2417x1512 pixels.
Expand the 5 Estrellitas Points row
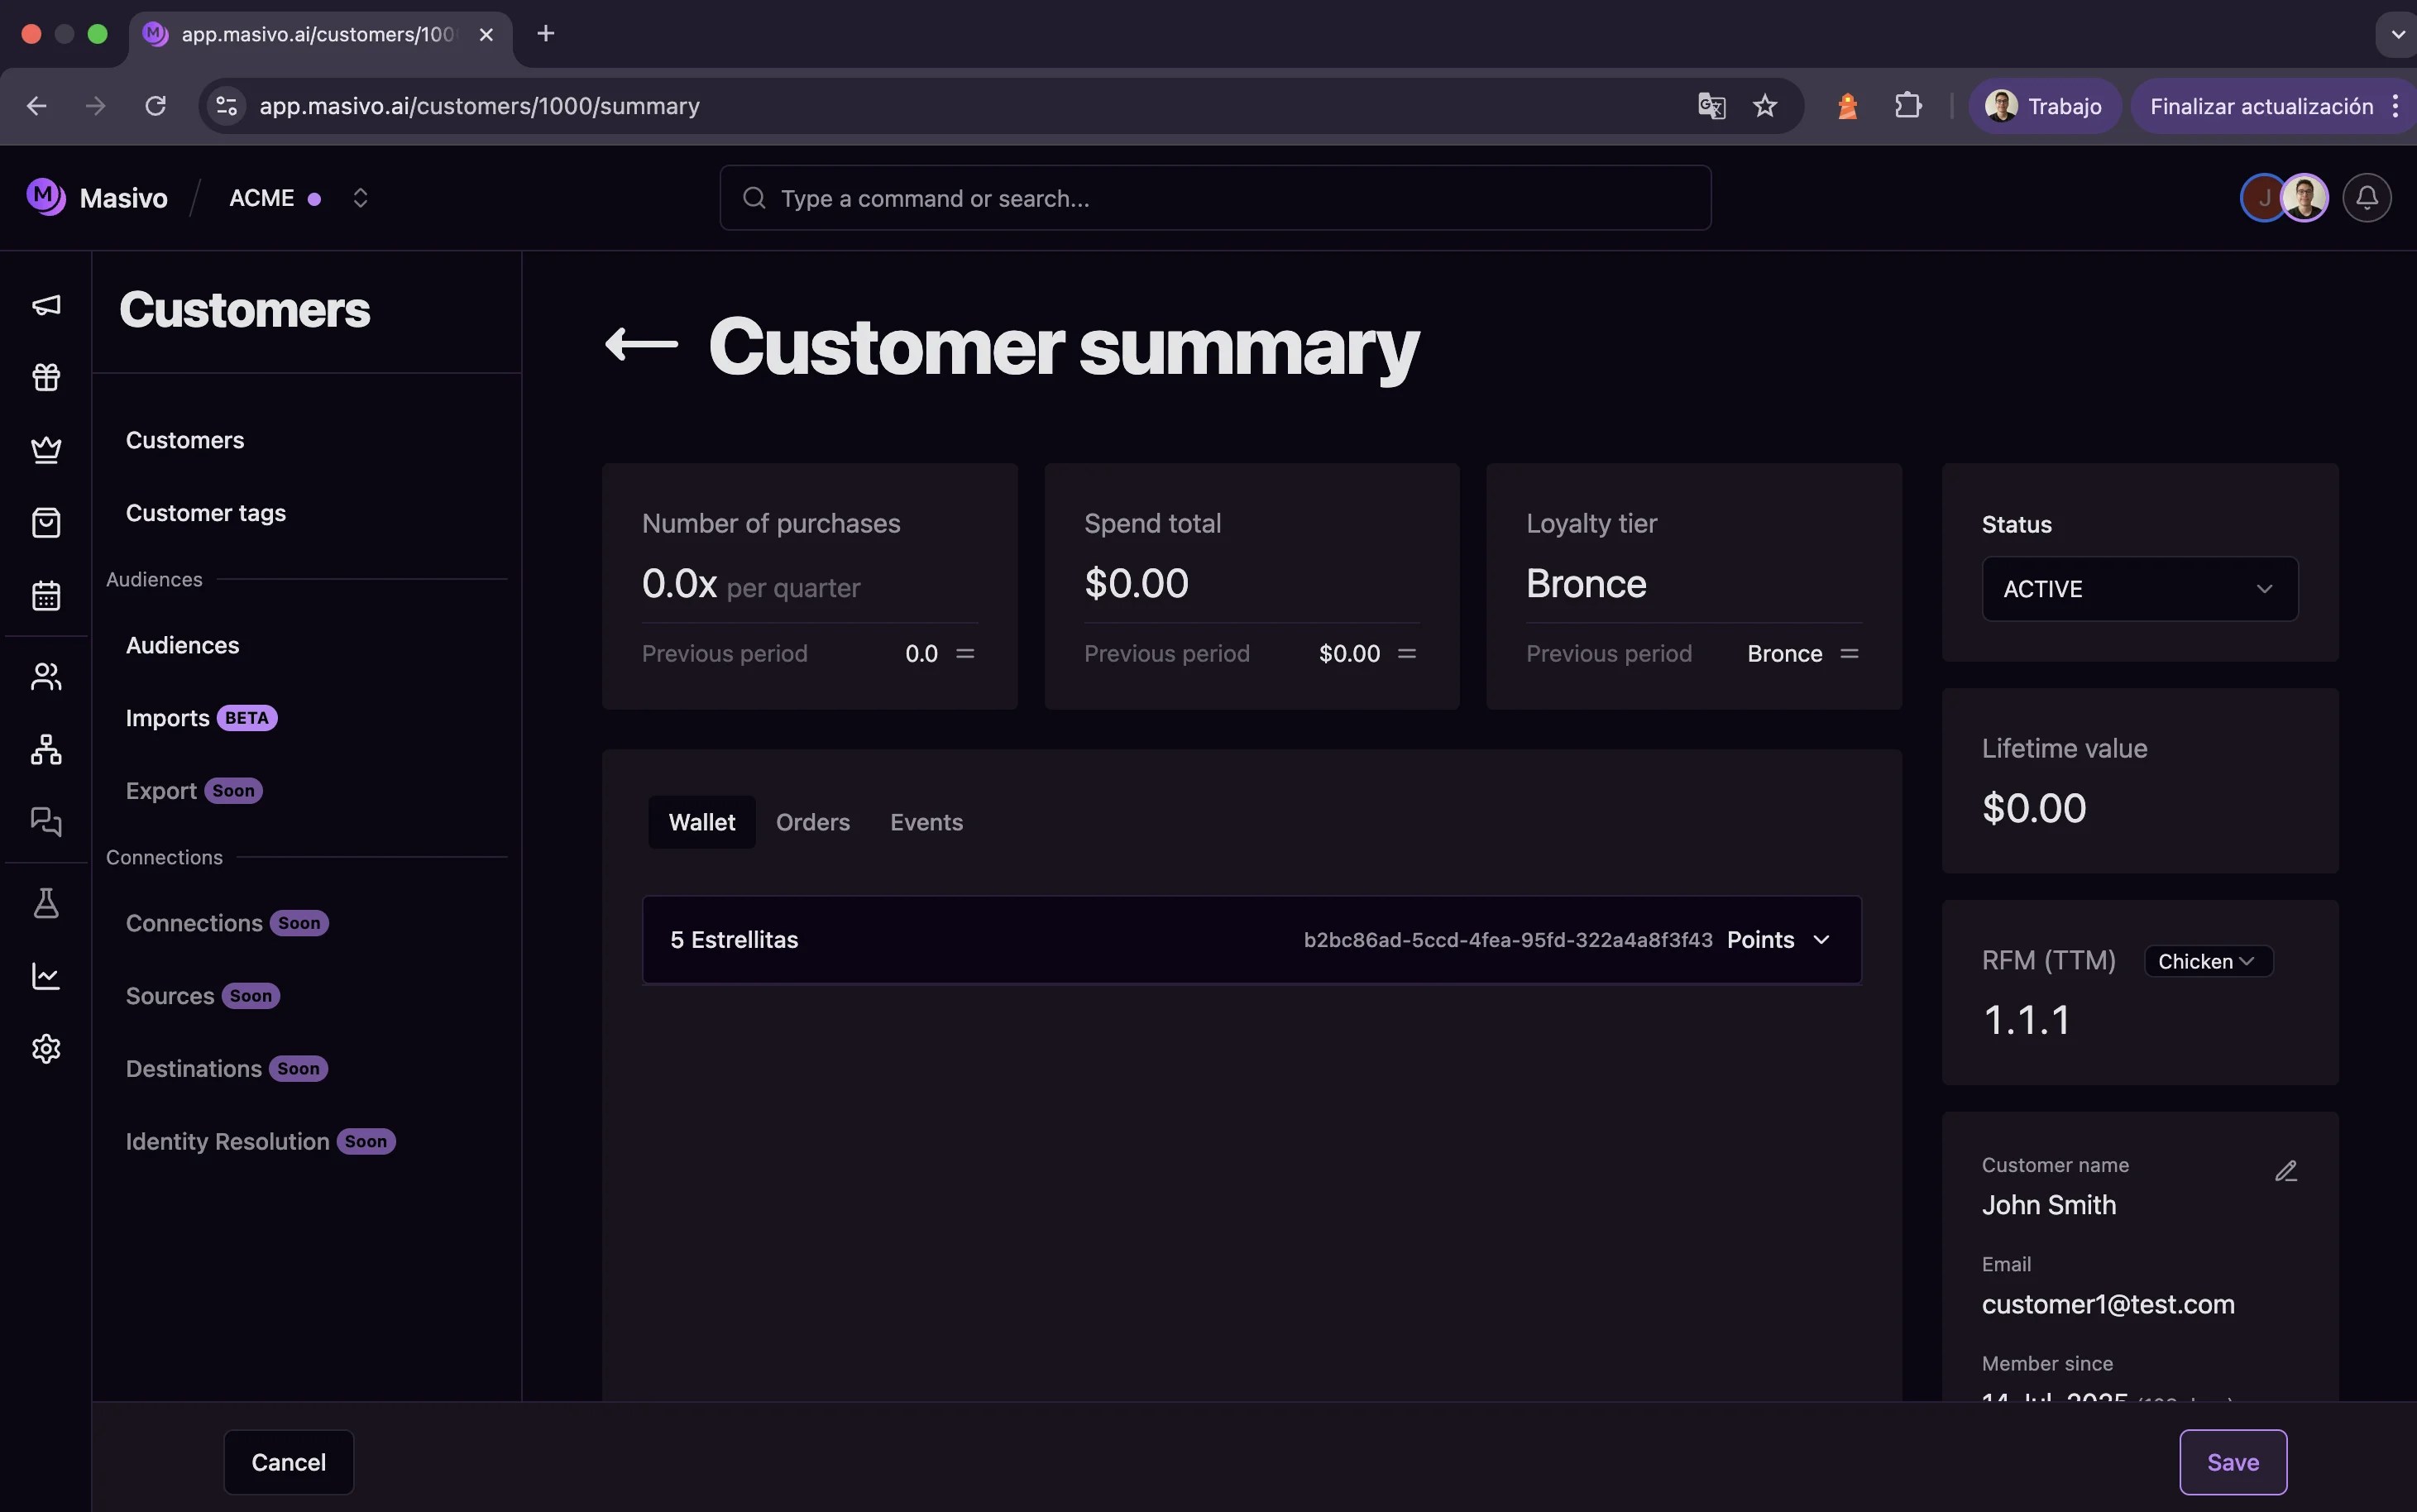point(1820,940)
